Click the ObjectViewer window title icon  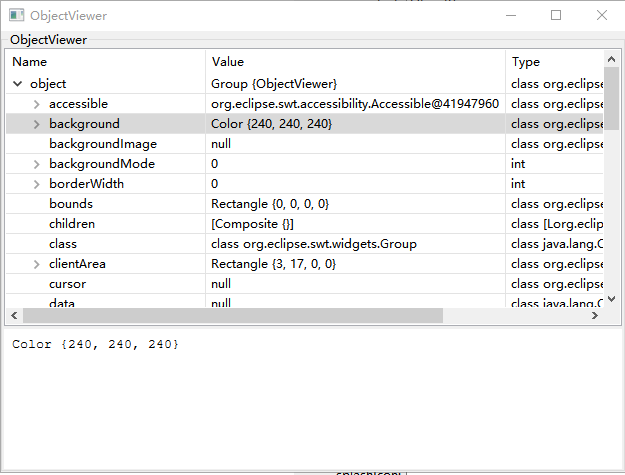(x=16, y=16)
